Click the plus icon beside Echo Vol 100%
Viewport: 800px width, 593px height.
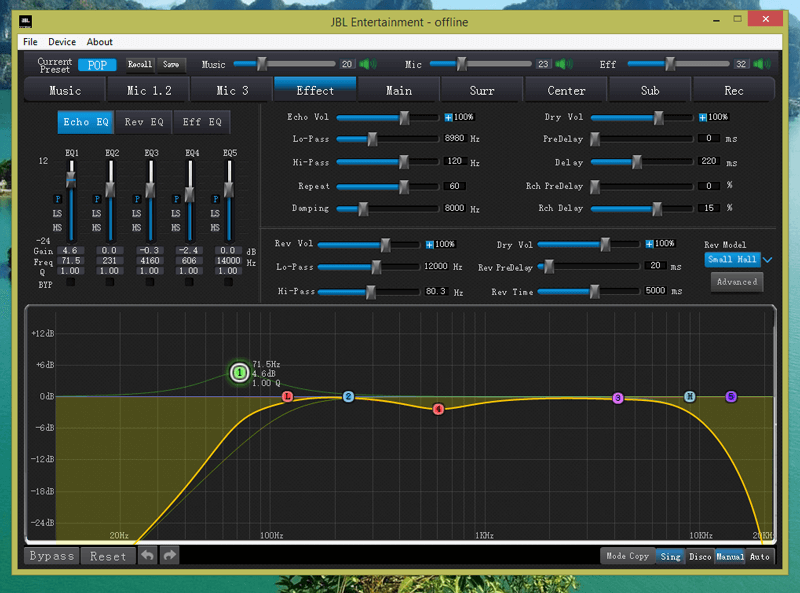coord(449,117)
